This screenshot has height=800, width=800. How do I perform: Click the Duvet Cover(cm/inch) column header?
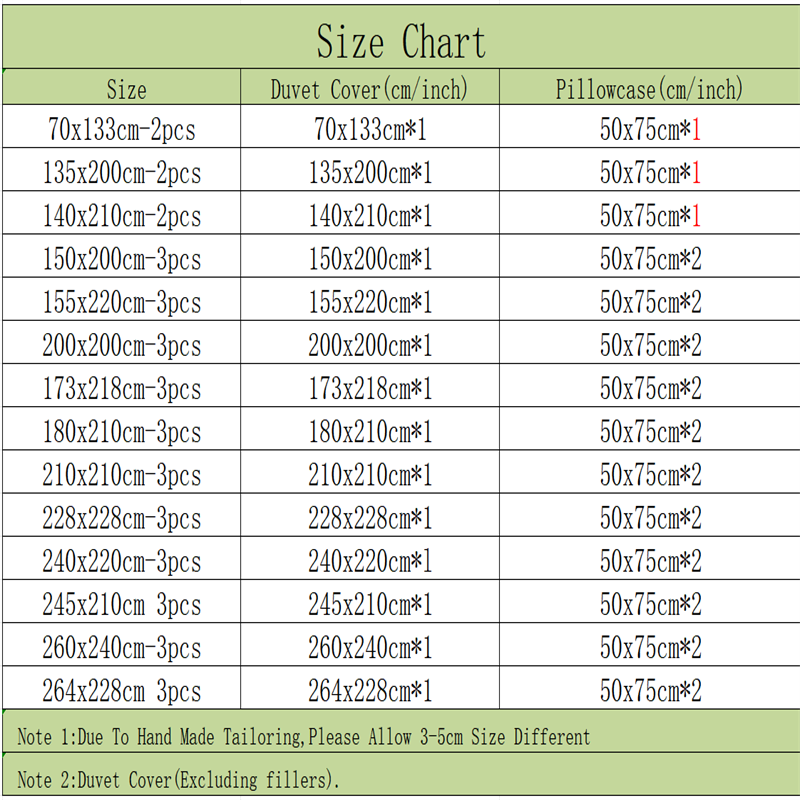point(369,89)
